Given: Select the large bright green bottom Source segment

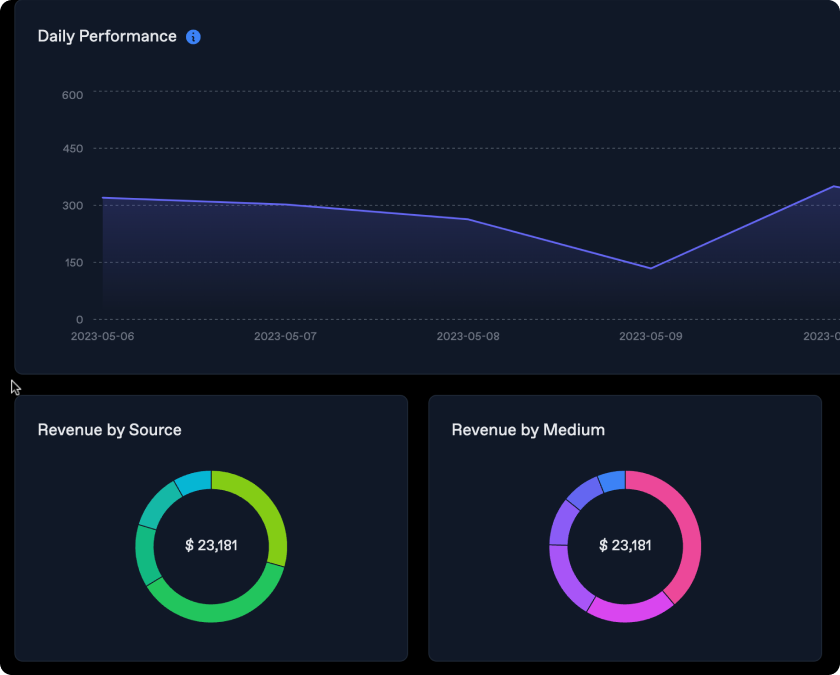Looking at the screenshot, I should [220, 612].
